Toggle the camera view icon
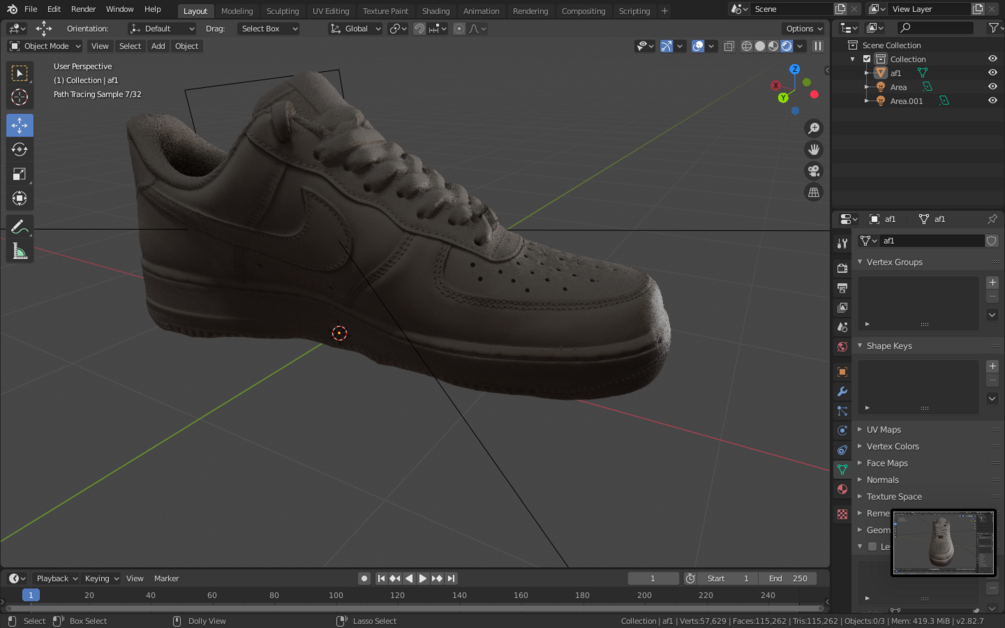Image resolution: width=1005 pixels, height=628 pixels. coord(813,171)
